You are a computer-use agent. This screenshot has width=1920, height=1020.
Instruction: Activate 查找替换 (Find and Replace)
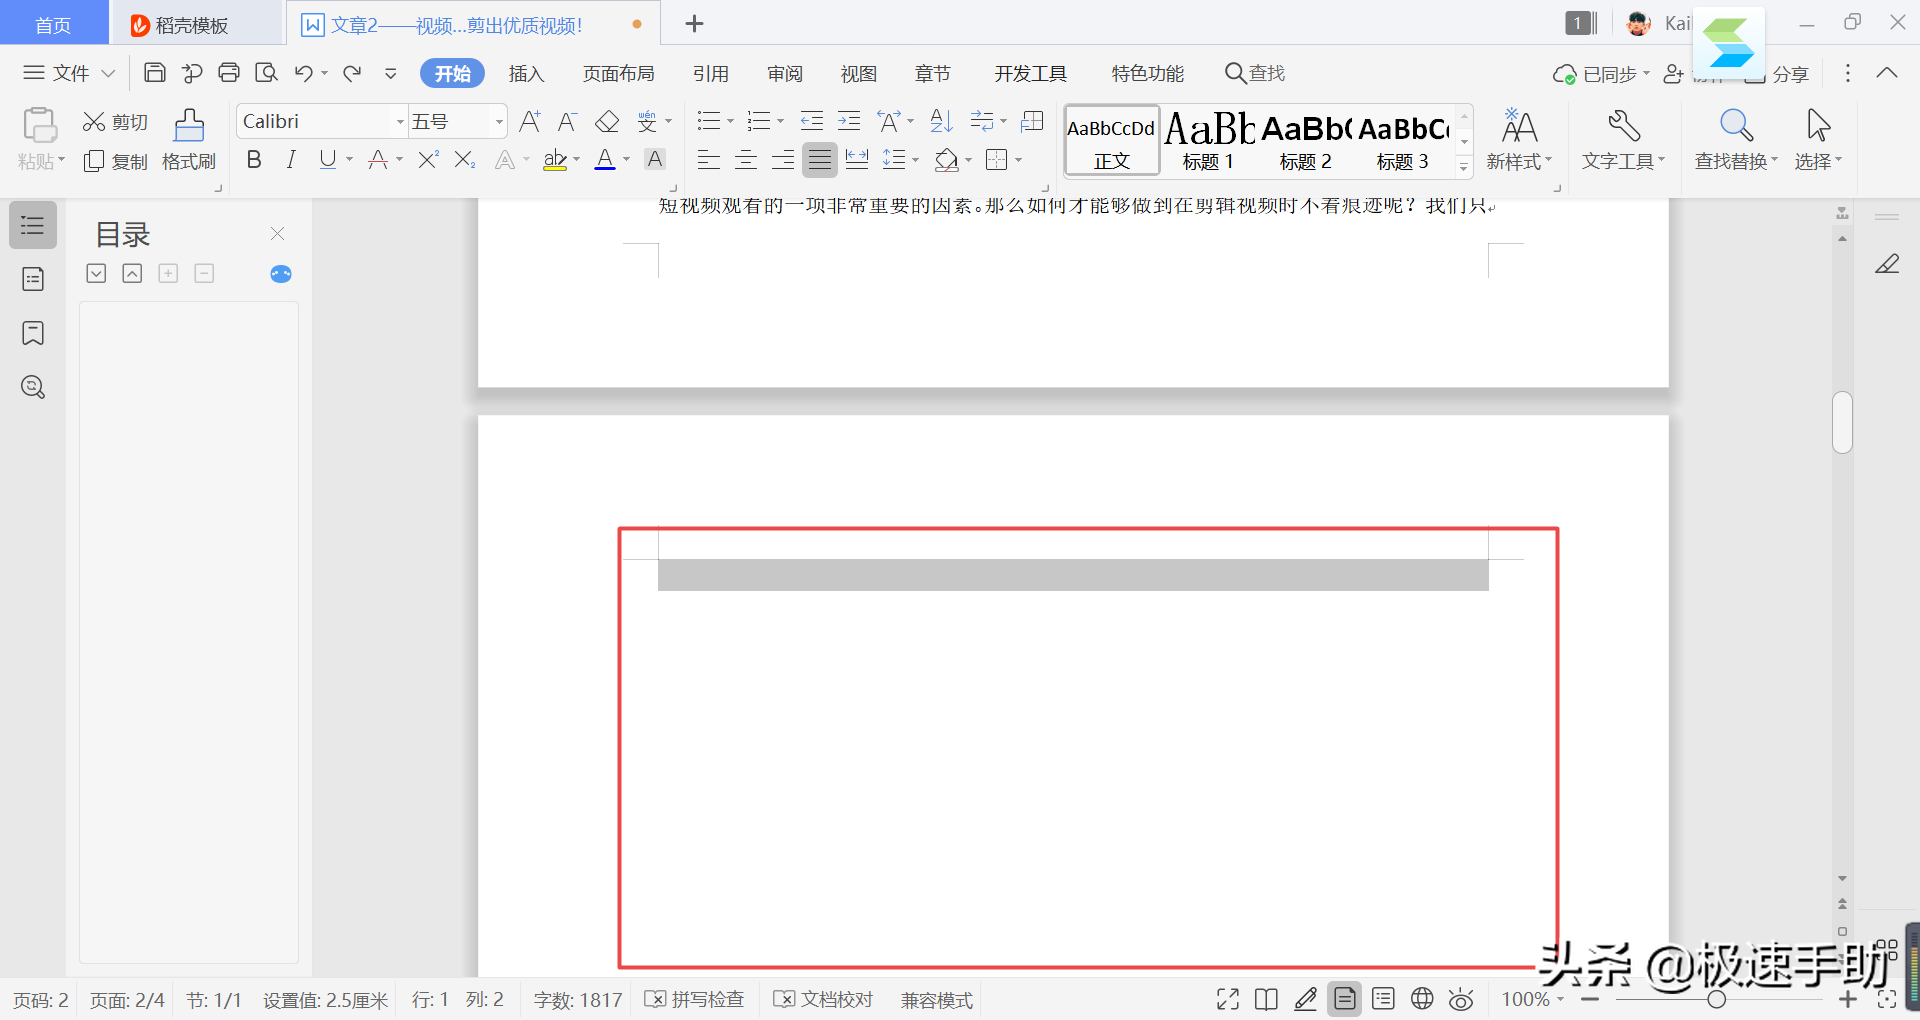point(1735,140)
